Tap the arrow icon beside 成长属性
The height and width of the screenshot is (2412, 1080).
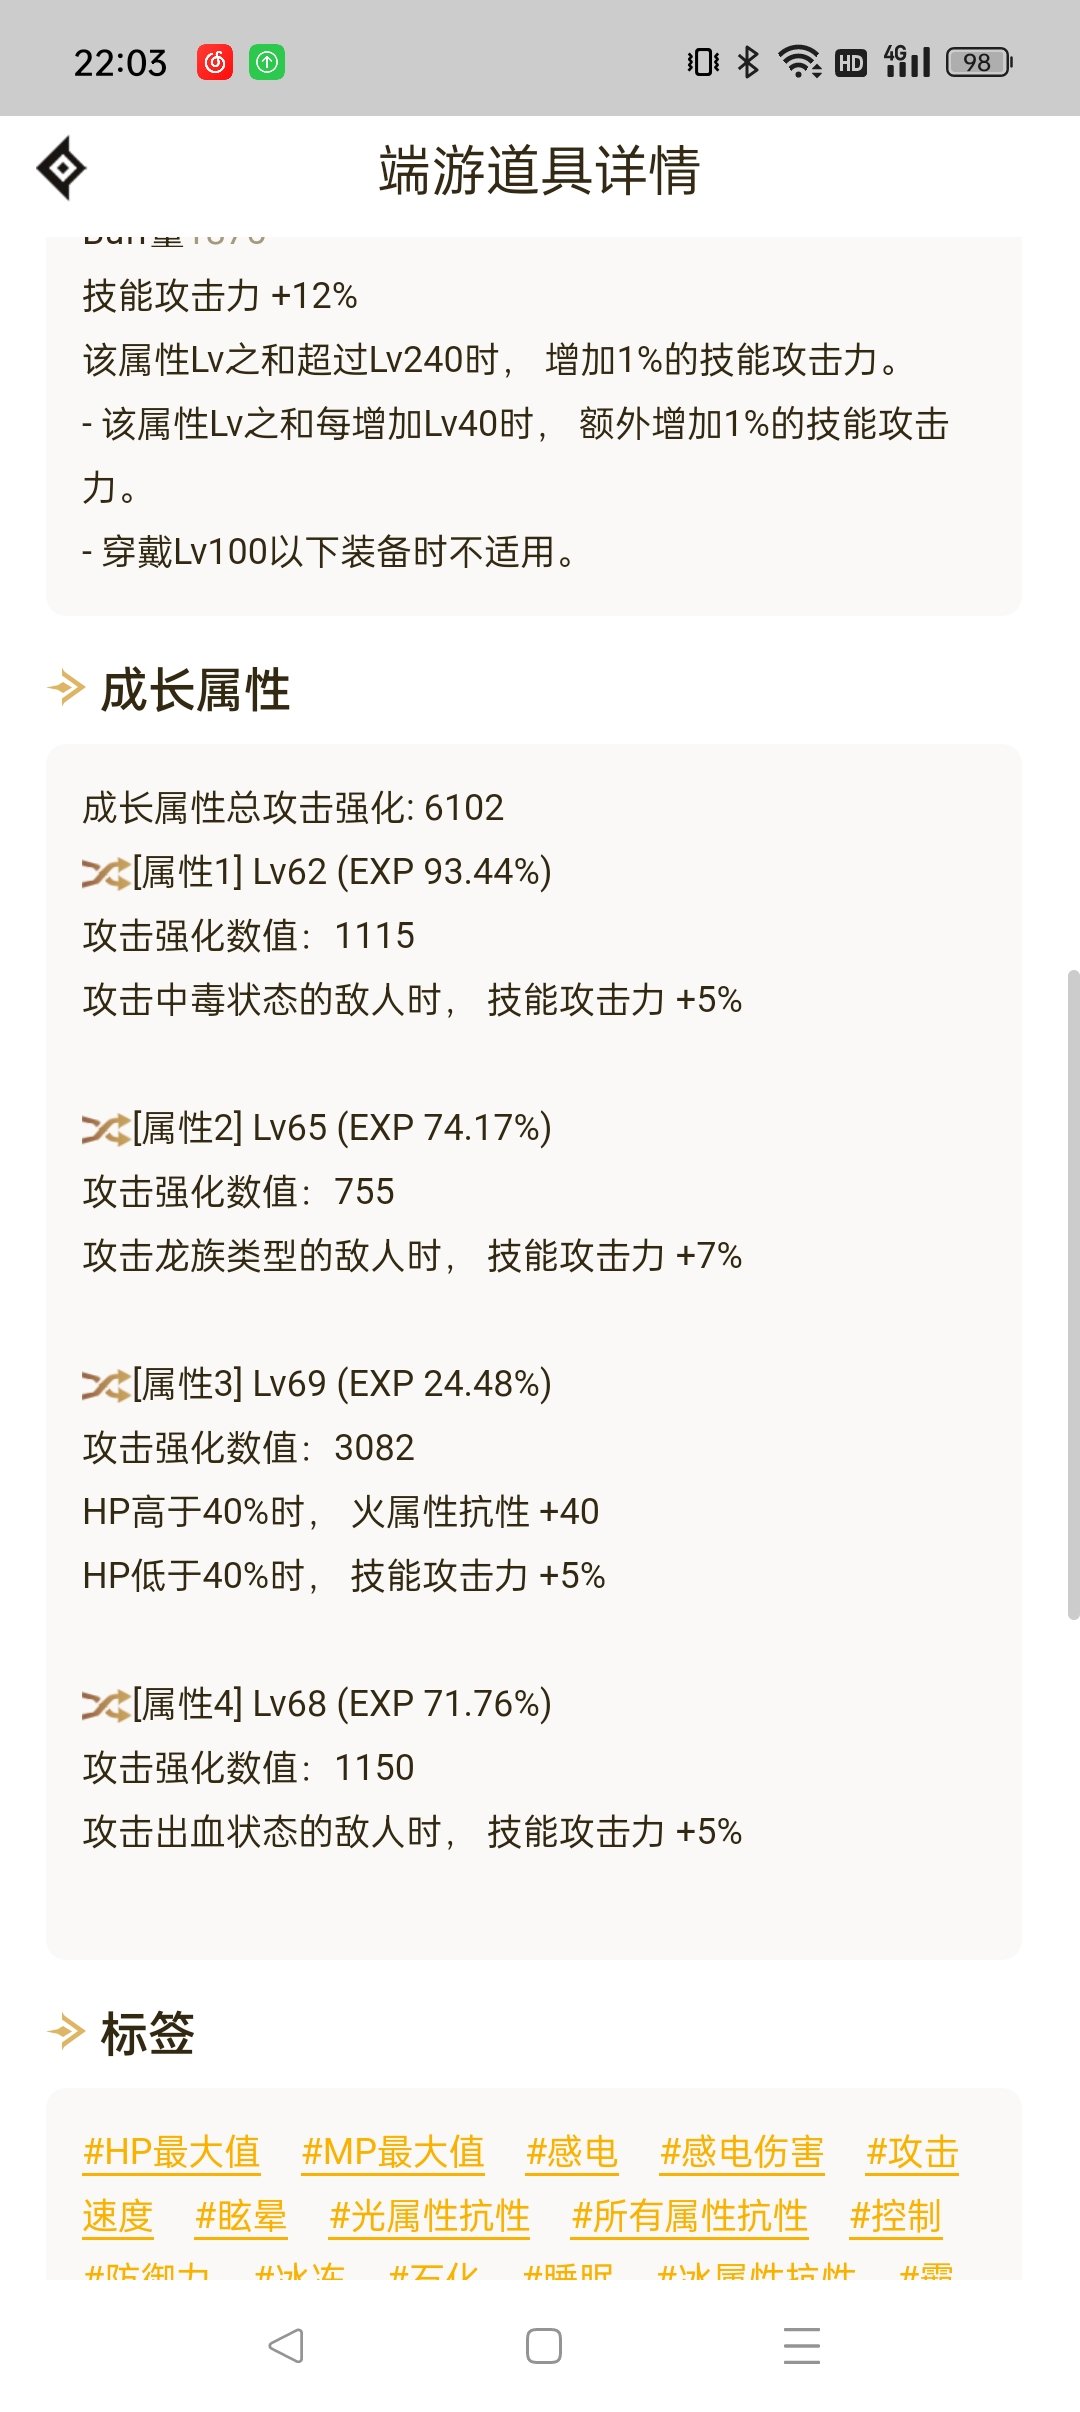coord(67,689)
